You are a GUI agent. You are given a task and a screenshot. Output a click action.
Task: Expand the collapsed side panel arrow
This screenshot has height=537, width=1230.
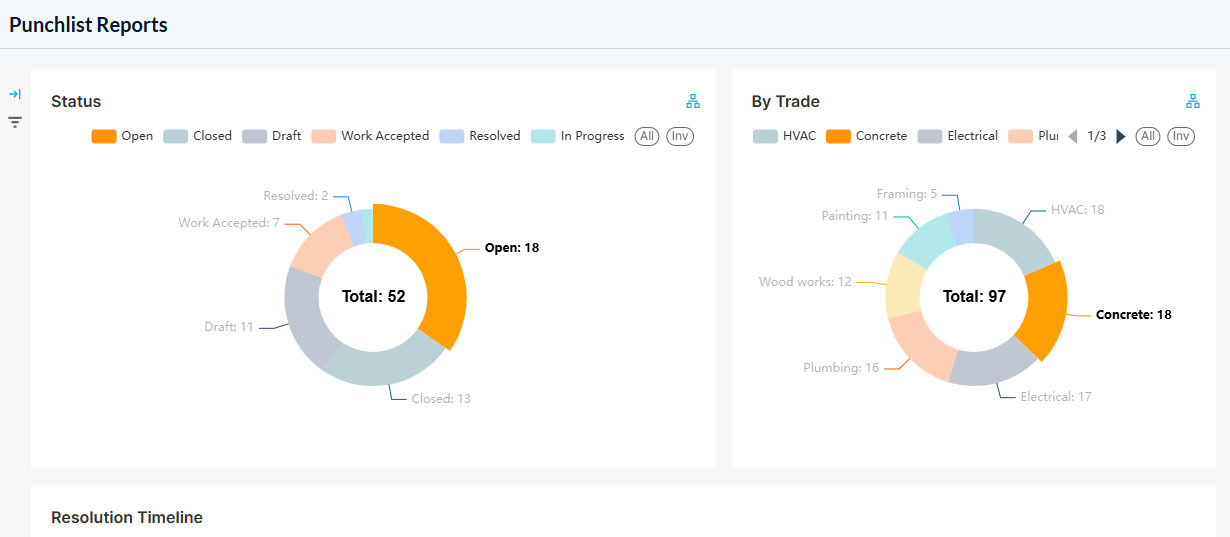click(x=15, y=94)
